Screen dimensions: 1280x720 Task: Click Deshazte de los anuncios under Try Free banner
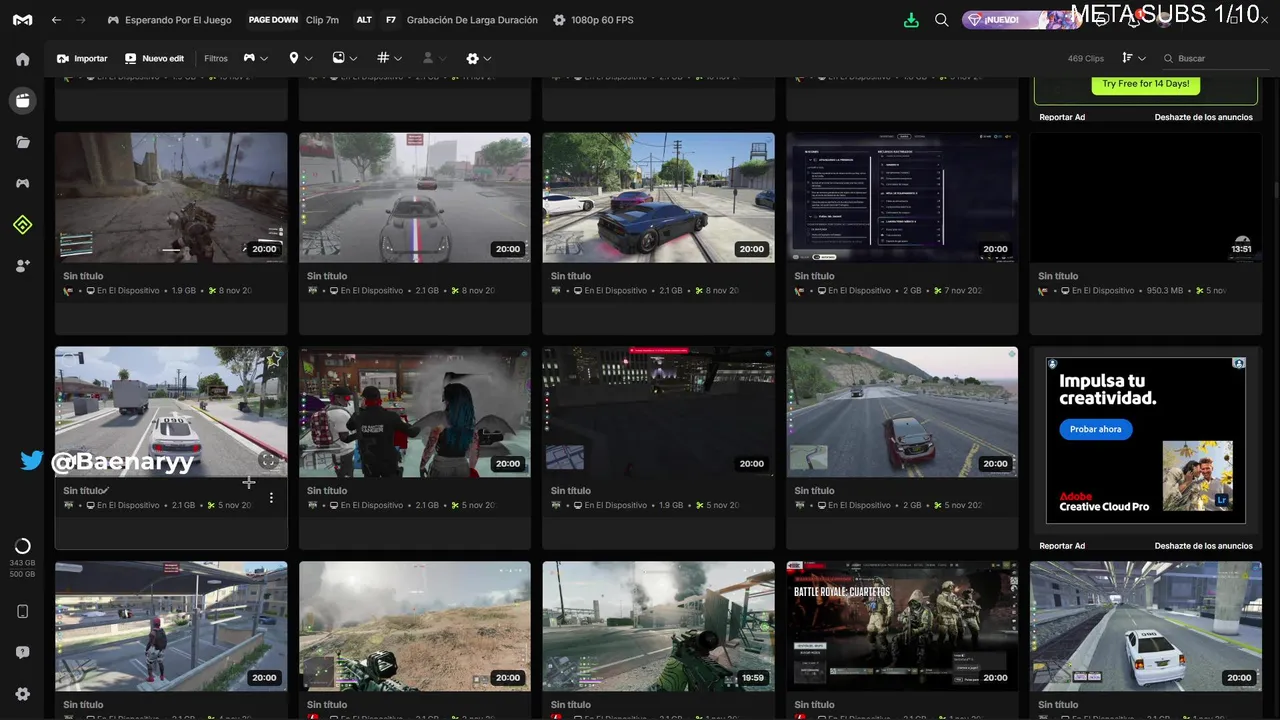1203,117
